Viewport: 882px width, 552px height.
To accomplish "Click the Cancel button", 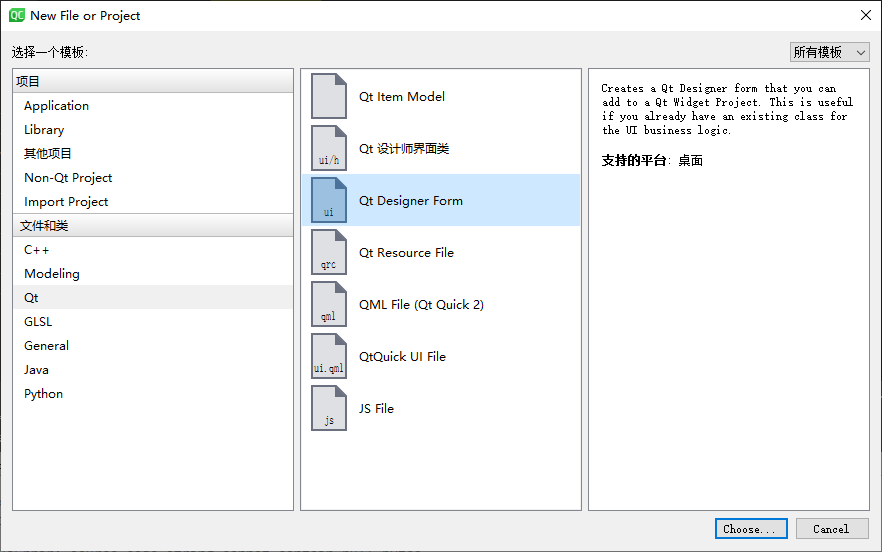I will tap(832, 528).
